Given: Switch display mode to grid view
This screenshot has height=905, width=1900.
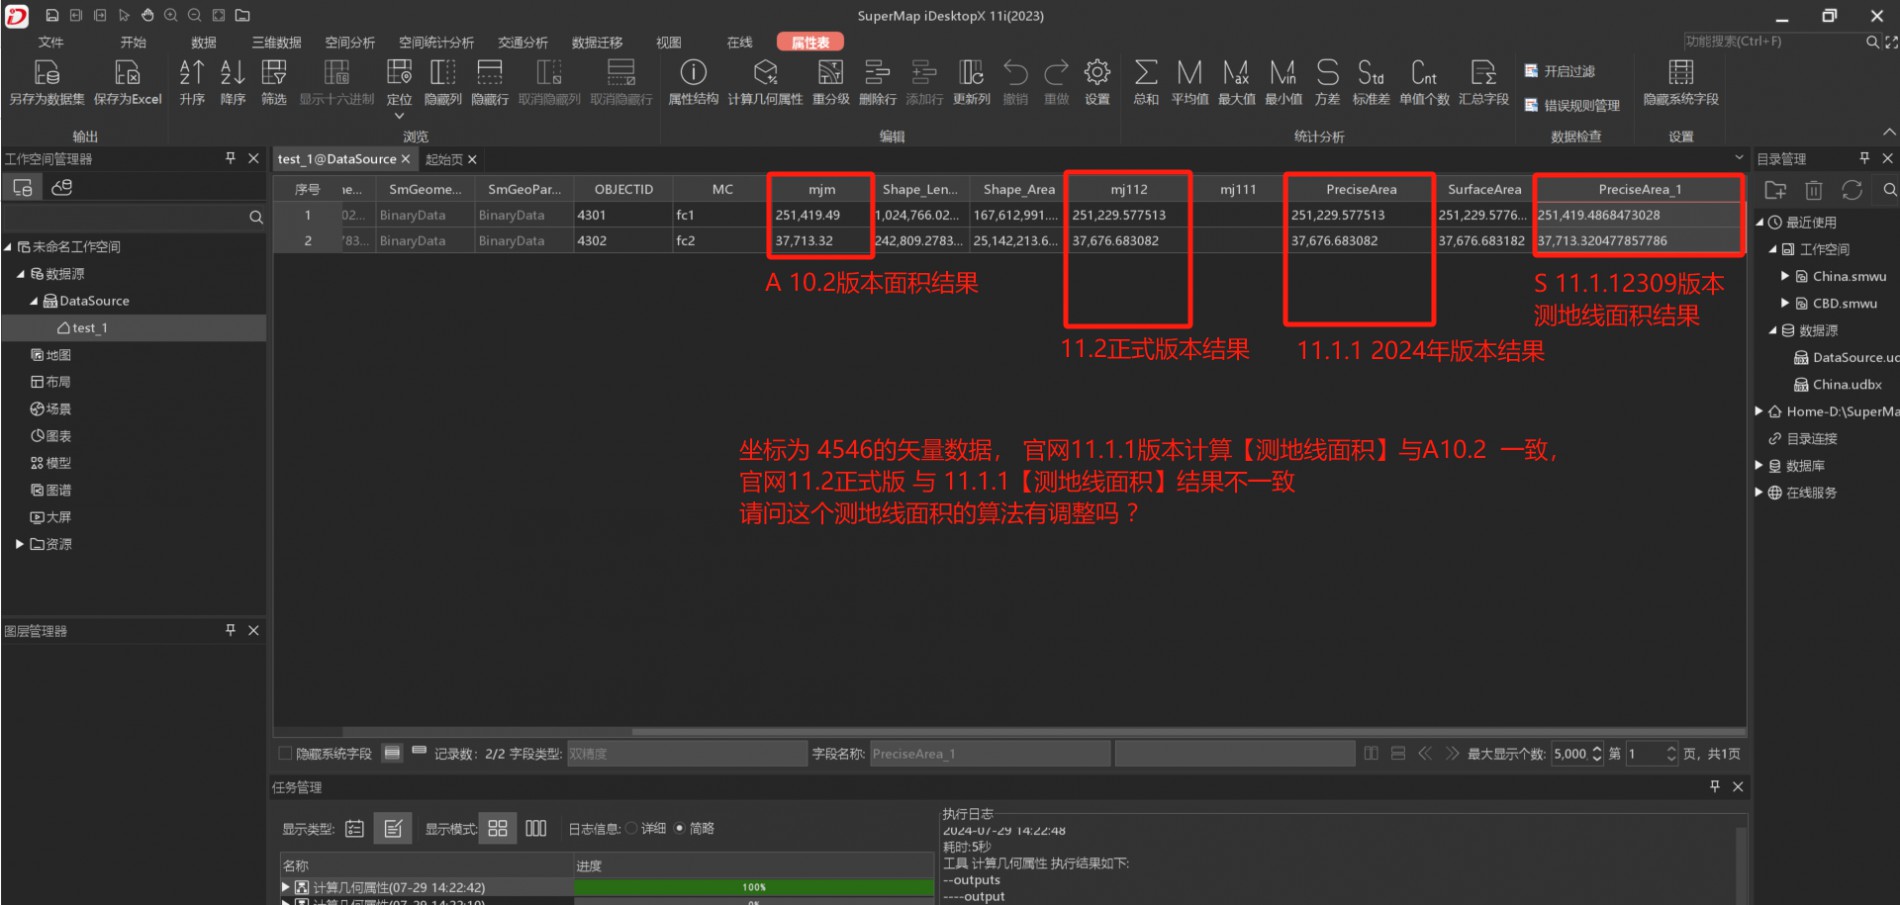Looking at the screenshot, I should [498, 828].
